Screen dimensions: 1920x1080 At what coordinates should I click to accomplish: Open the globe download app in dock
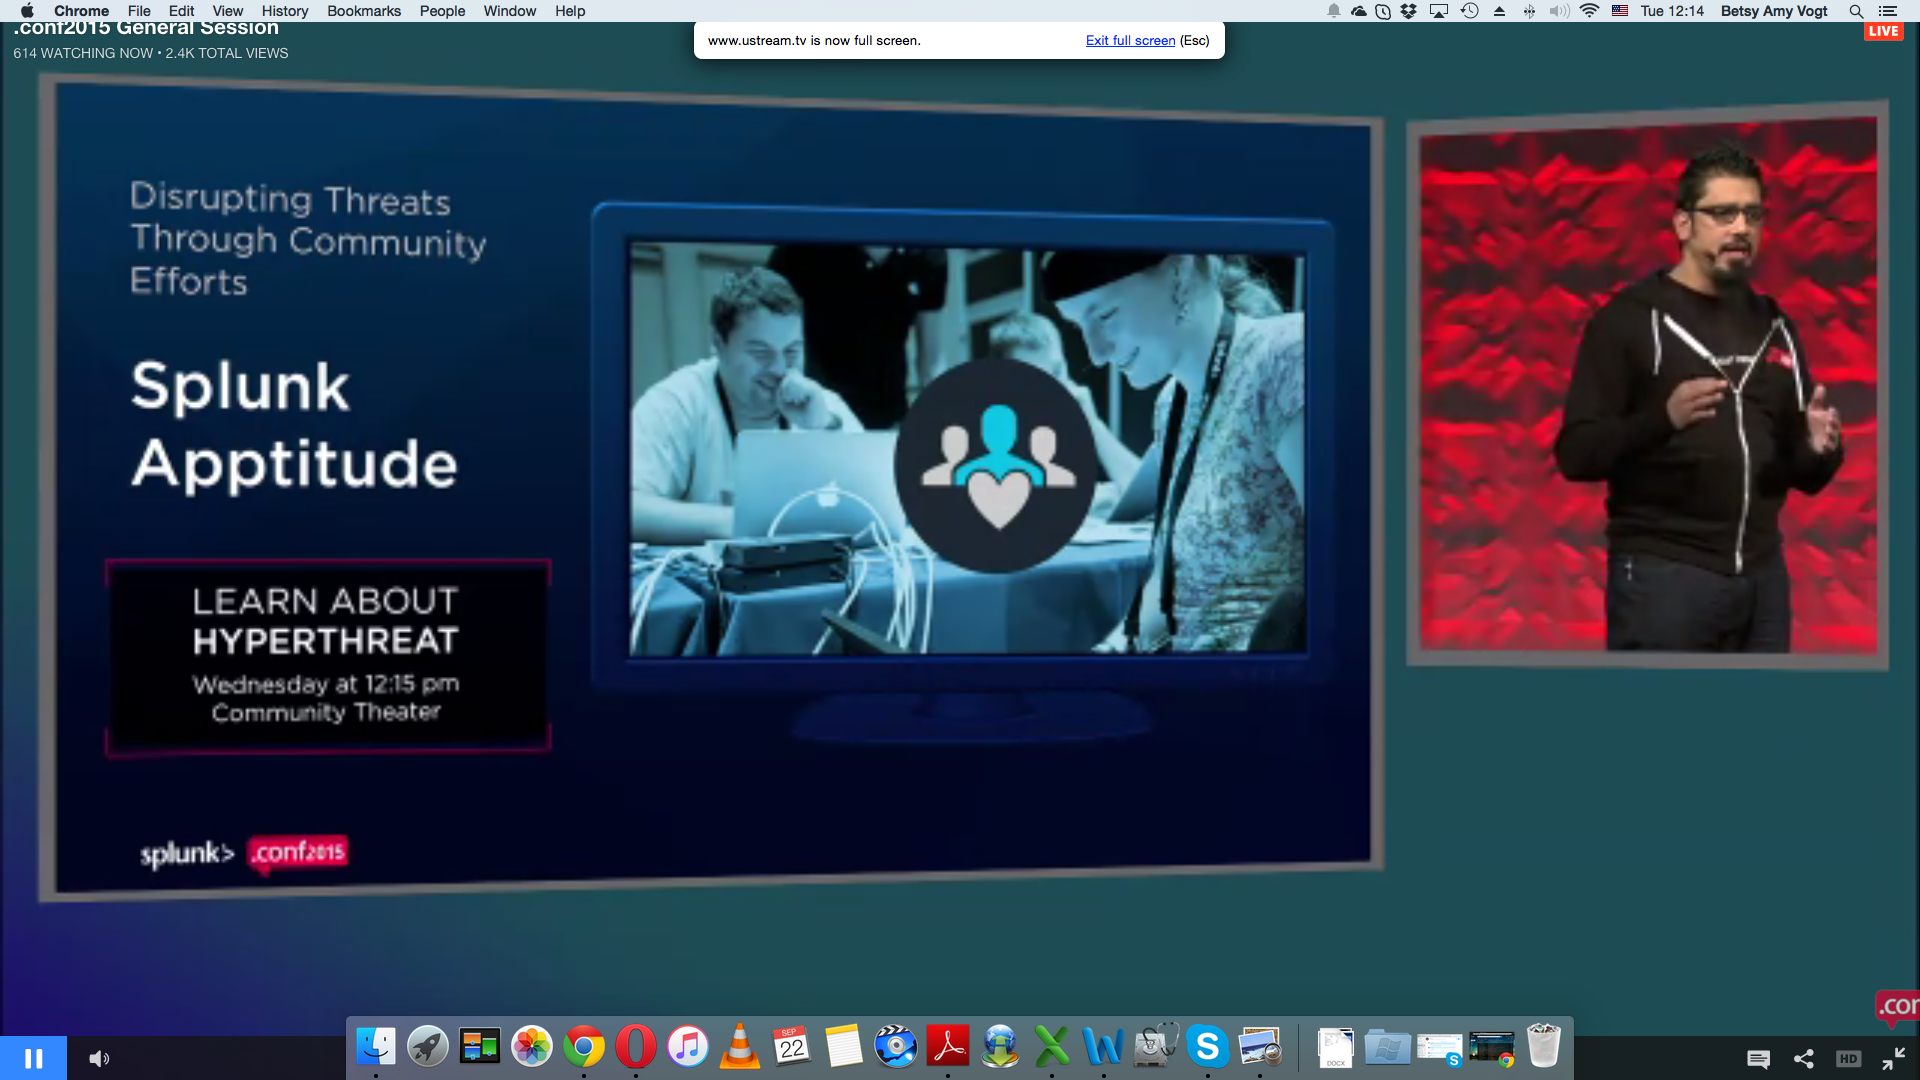pyautogui.click(x=1000, y=1047)
